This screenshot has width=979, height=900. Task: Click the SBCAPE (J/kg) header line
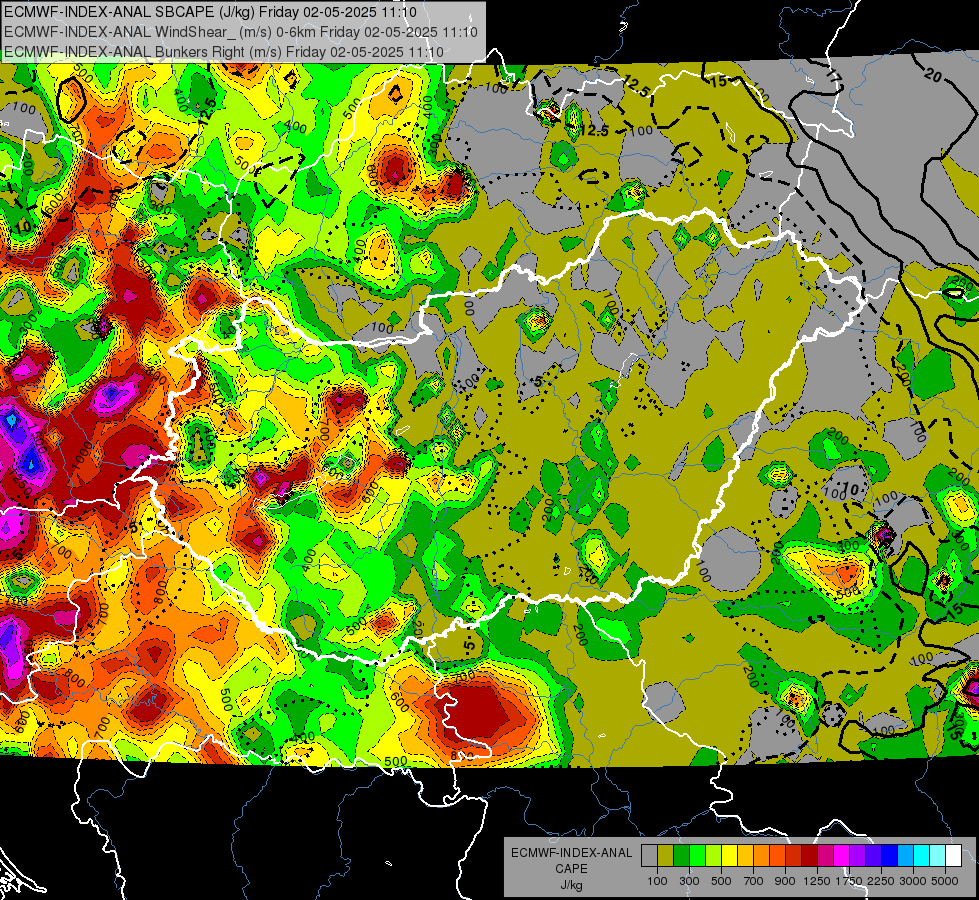[210, 12]
